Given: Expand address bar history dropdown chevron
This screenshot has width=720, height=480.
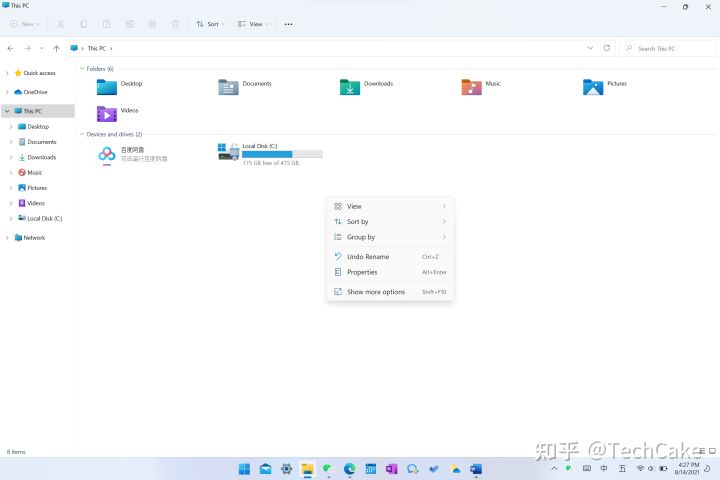Looking at the screenshot, I should pos(591,48).
